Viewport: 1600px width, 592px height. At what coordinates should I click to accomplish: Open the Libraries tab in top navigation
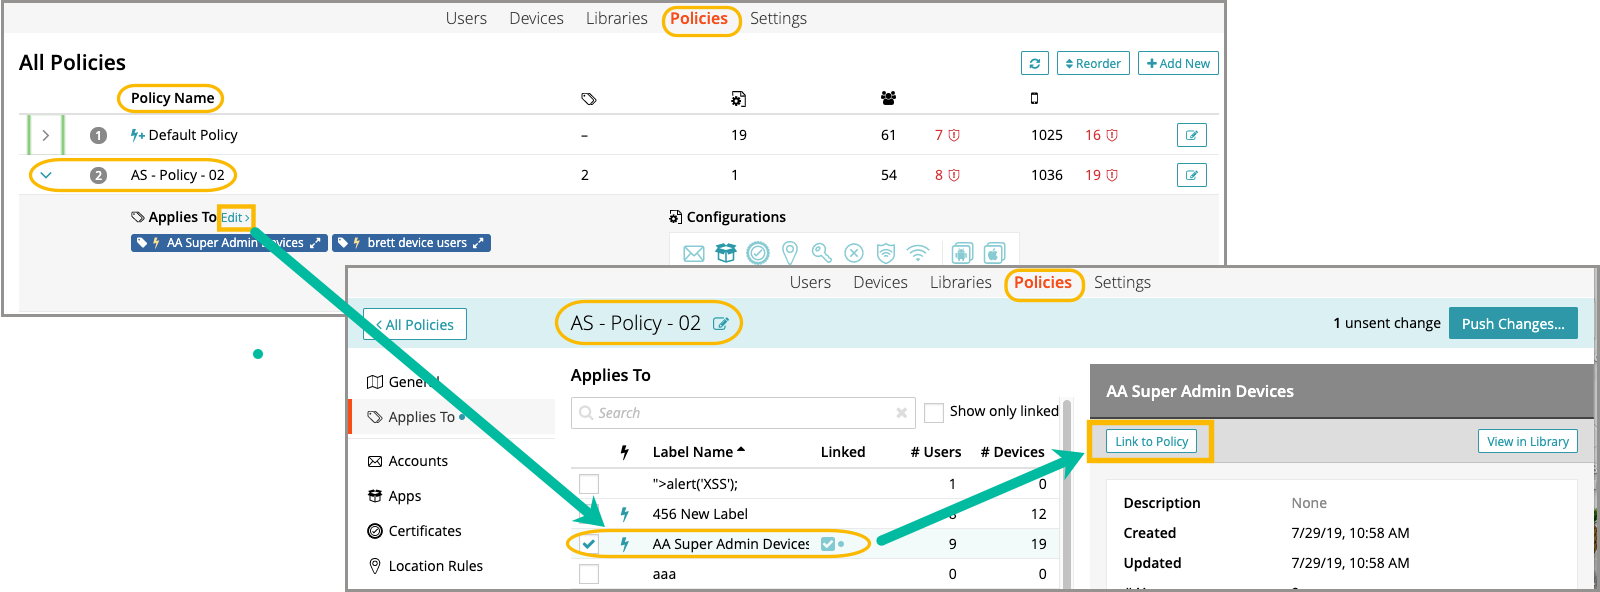coord(616,18)
